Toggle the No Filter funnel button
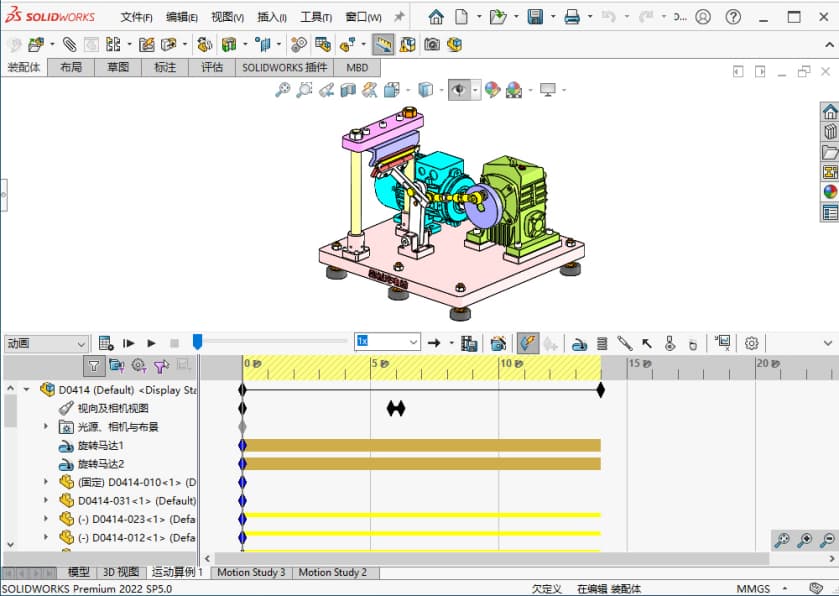 click(94, 366)
